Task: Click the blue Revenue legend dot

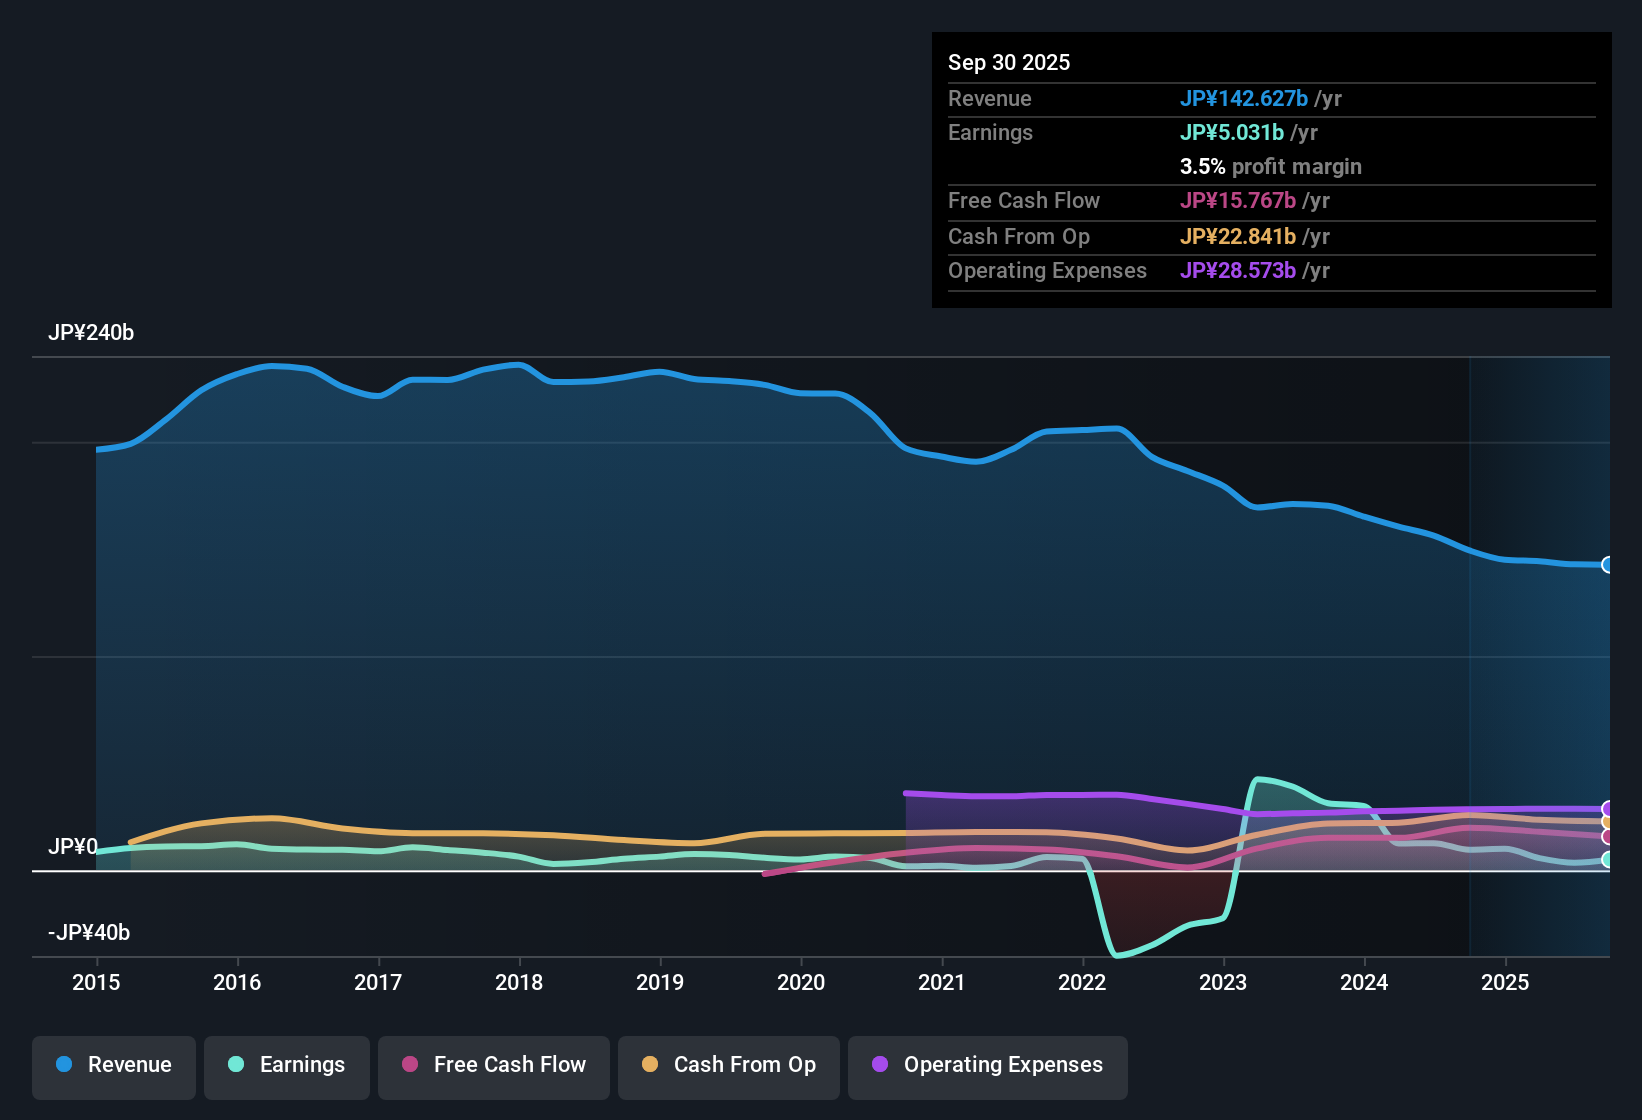Action: click(64, 1065)
